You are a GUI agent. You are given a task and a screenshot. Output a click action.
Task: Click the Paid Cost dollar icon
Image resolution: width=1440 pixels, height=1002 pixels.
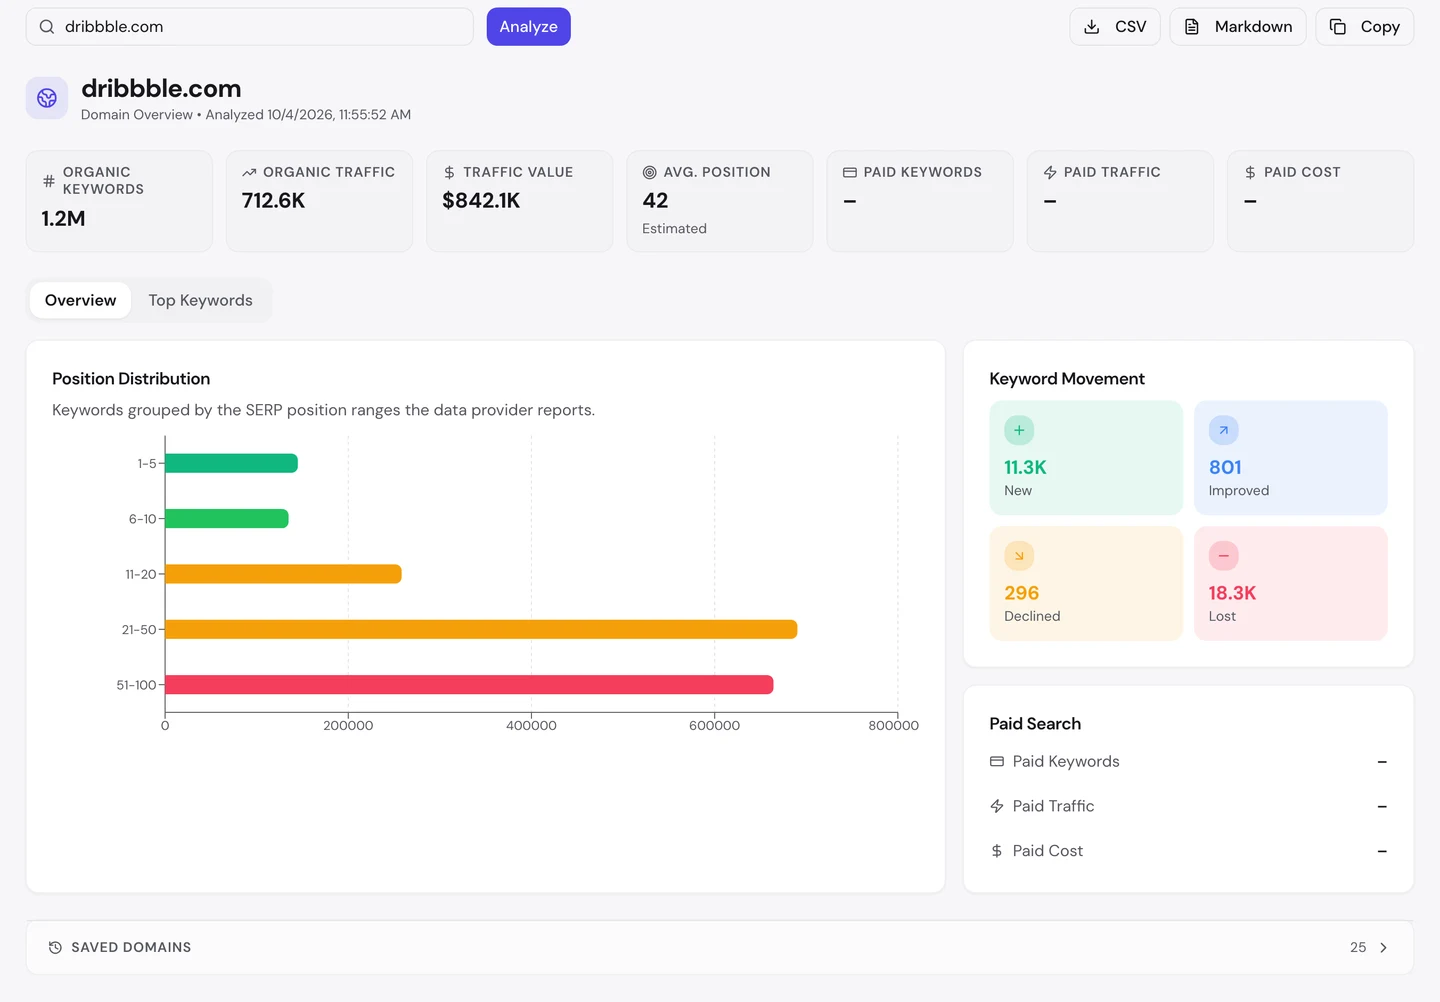(x=1250, y=173)
